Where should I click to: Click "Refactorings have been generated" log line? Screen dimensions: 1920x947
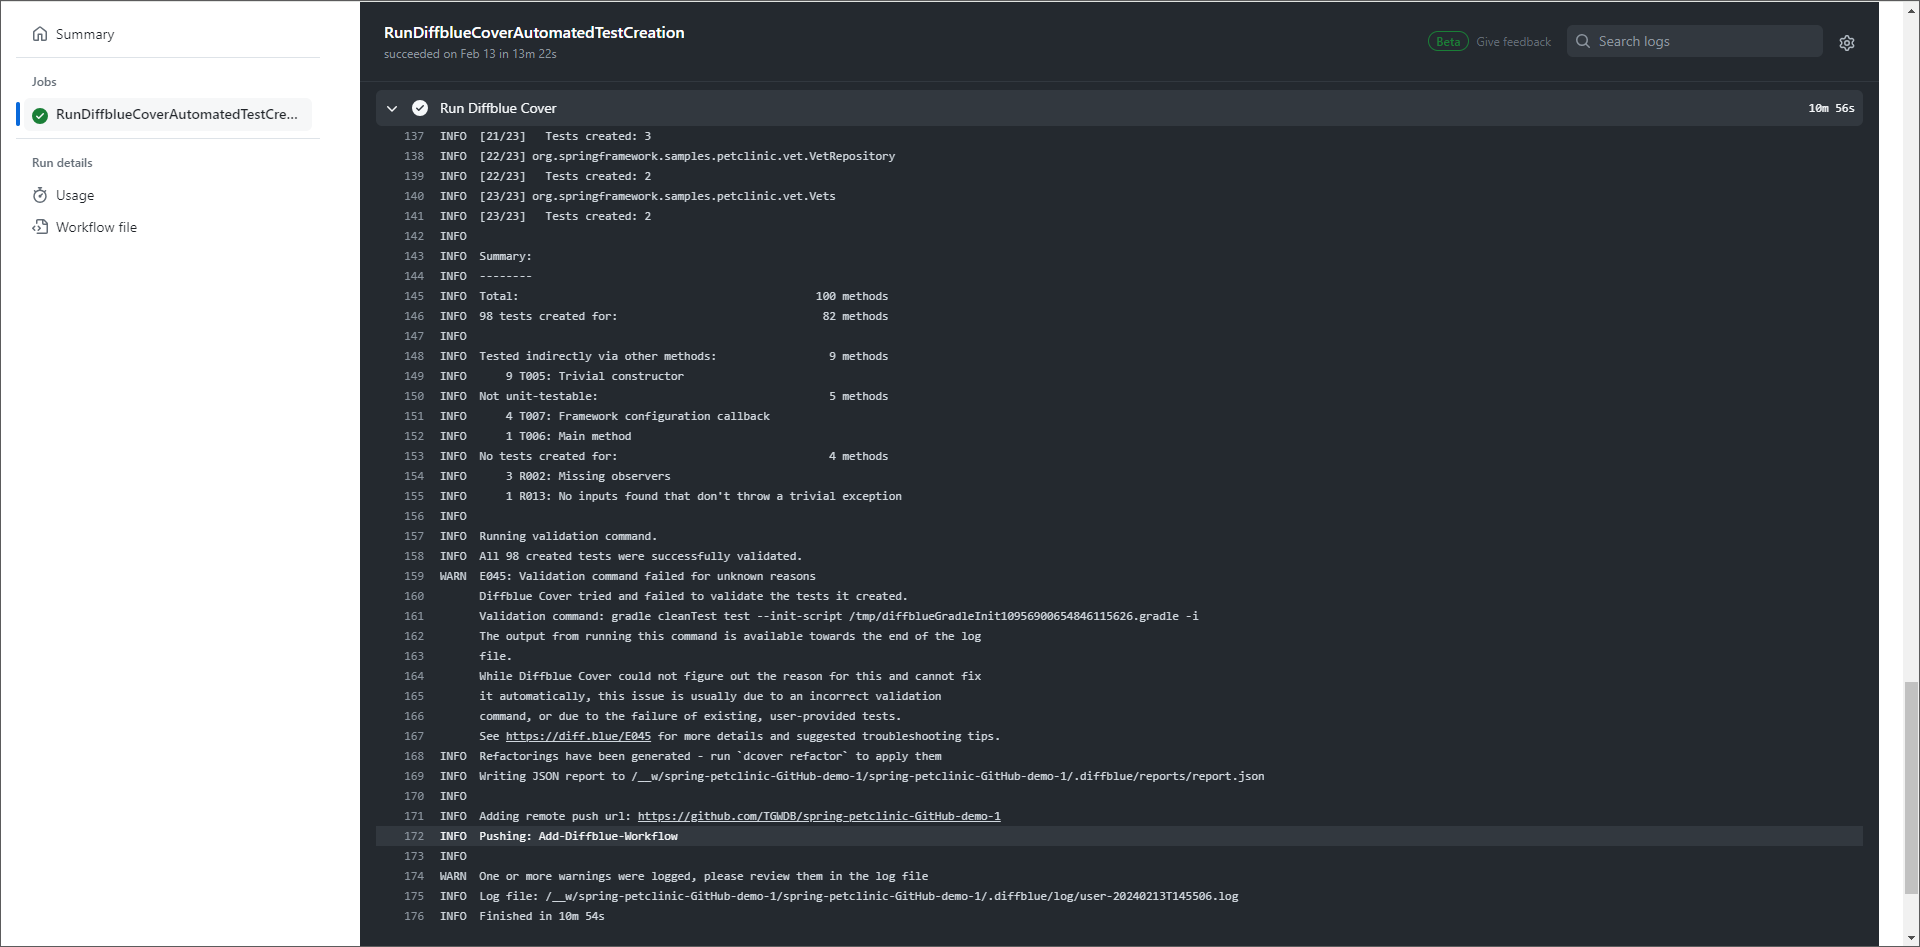710,756
